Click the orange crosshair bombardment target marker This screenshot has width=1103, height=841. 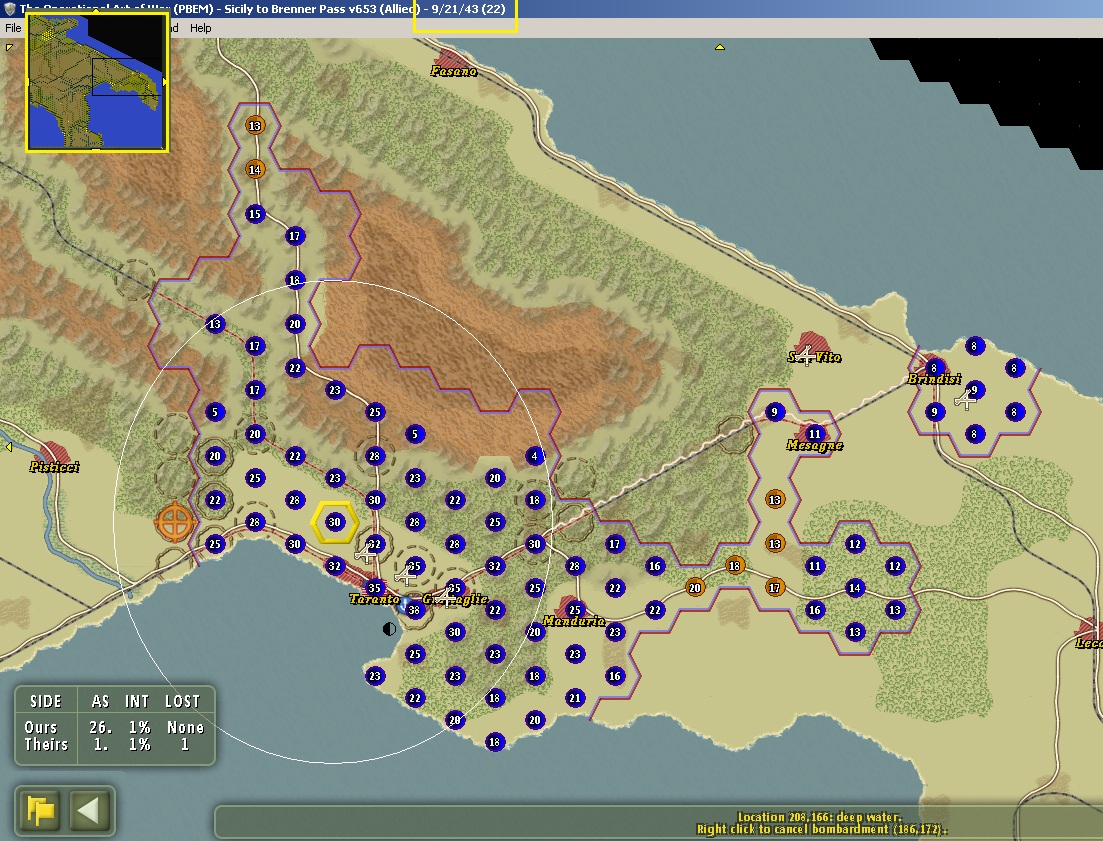pos(174,522)
